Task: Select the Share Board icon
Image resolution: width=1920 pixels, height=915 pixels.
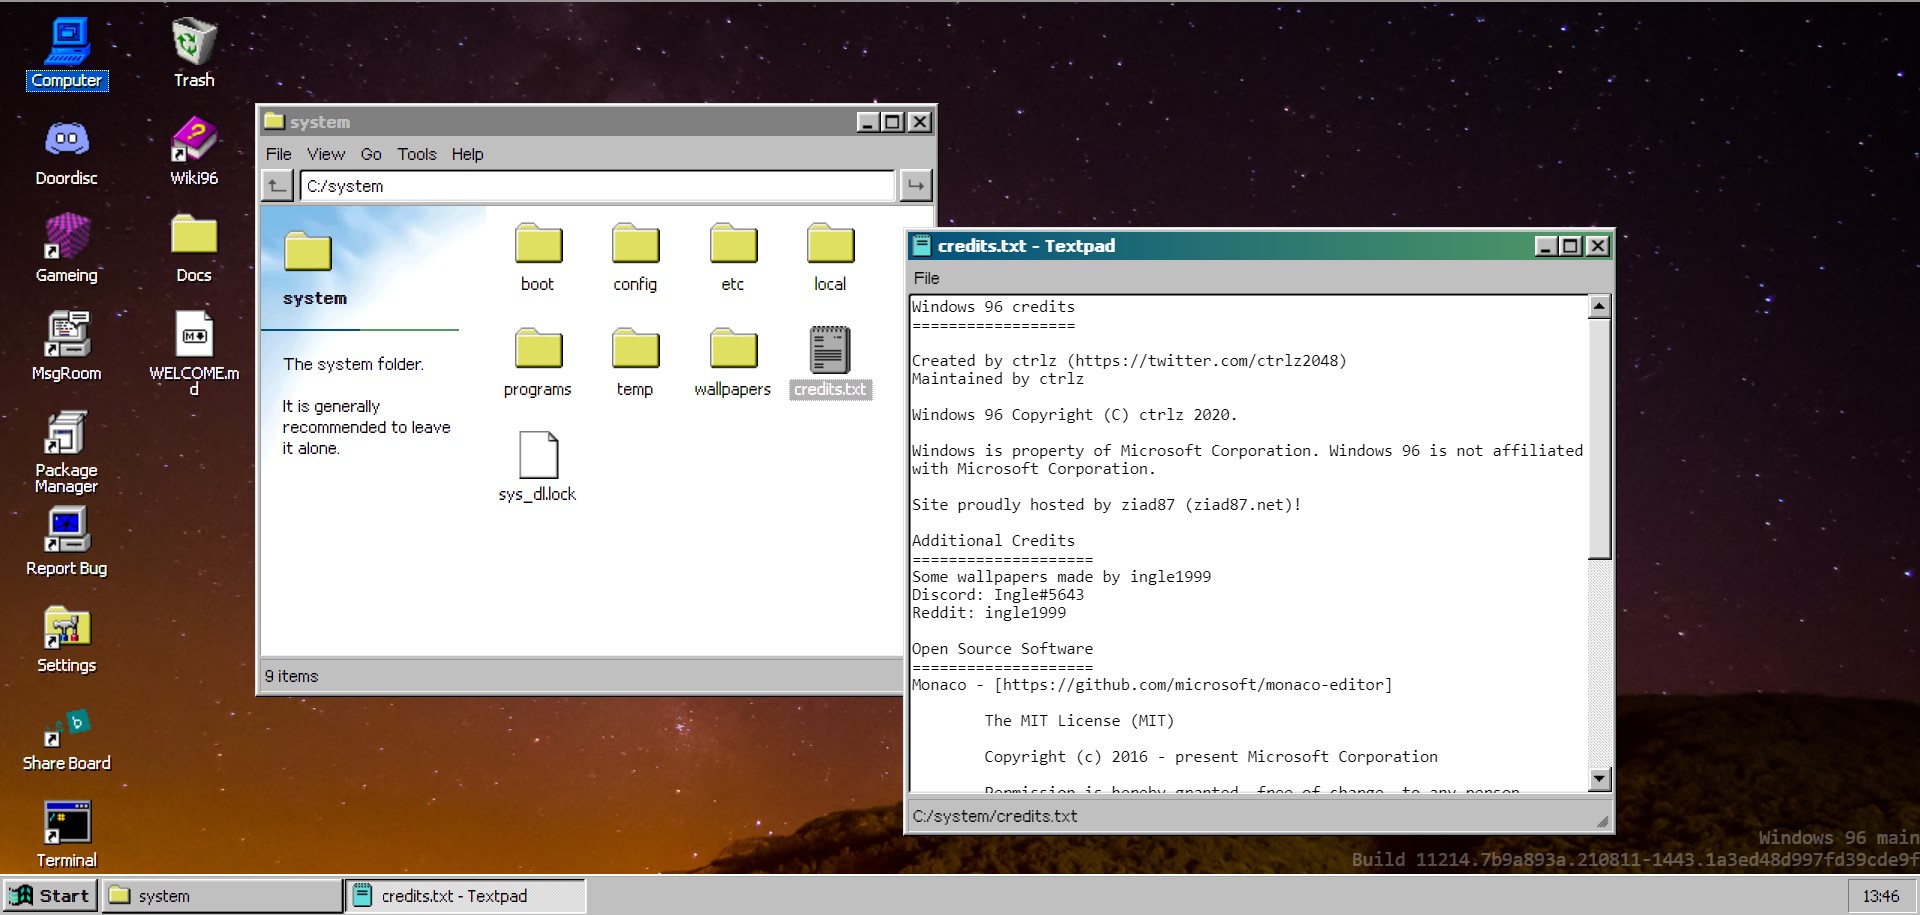Action: coord(66,726)
